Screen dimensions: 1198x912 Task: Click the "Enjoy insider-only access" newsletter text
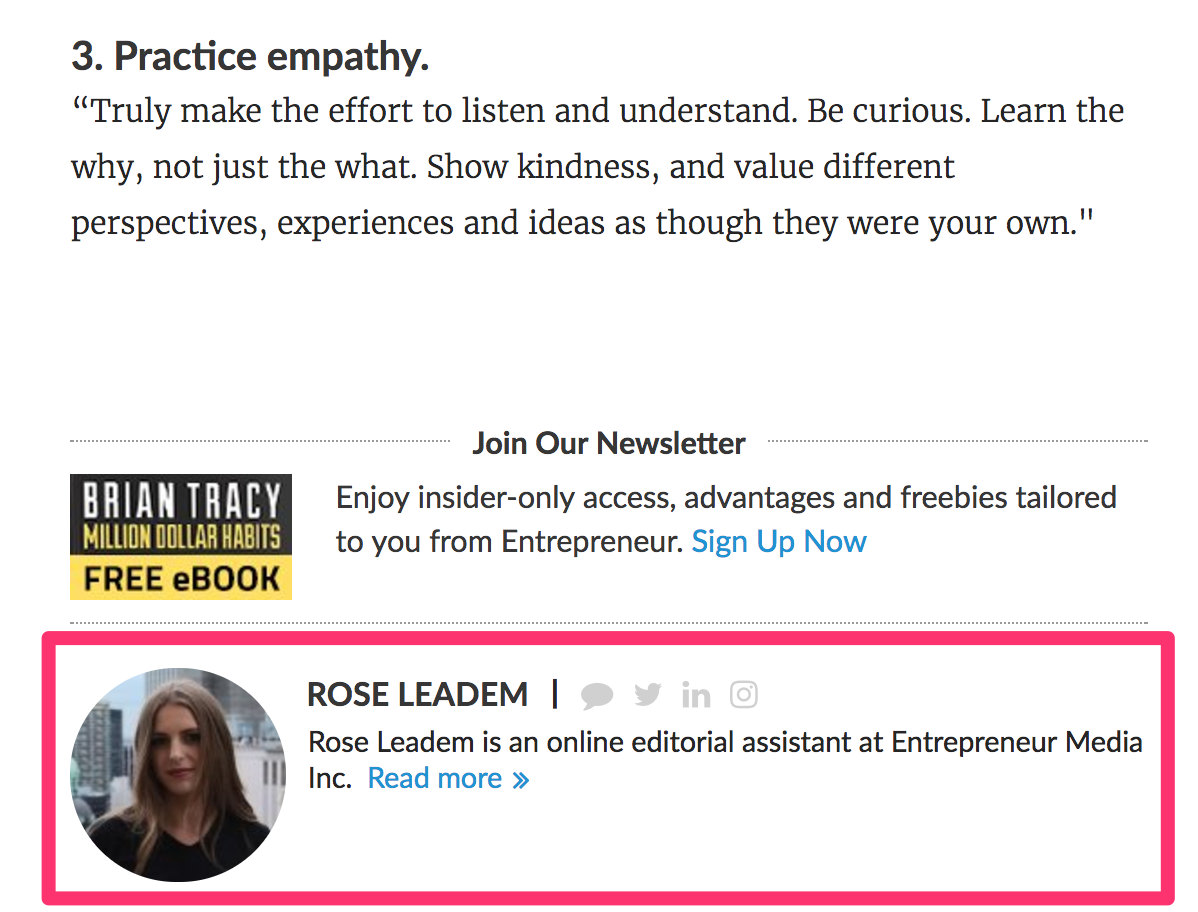coord(725,497)
